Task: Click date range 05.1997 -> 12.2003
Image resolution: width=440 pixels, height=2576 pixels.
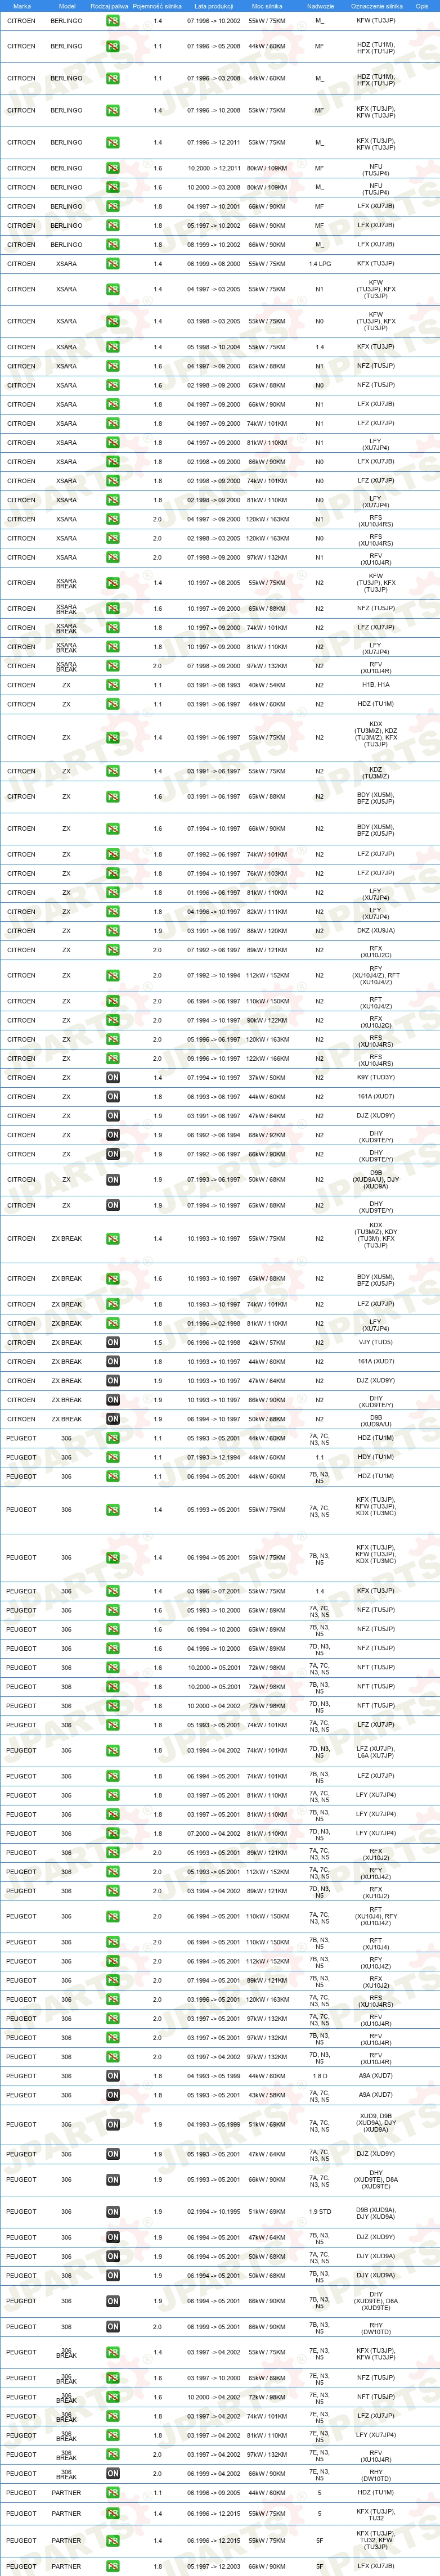Action: [x=214, y=2566]
